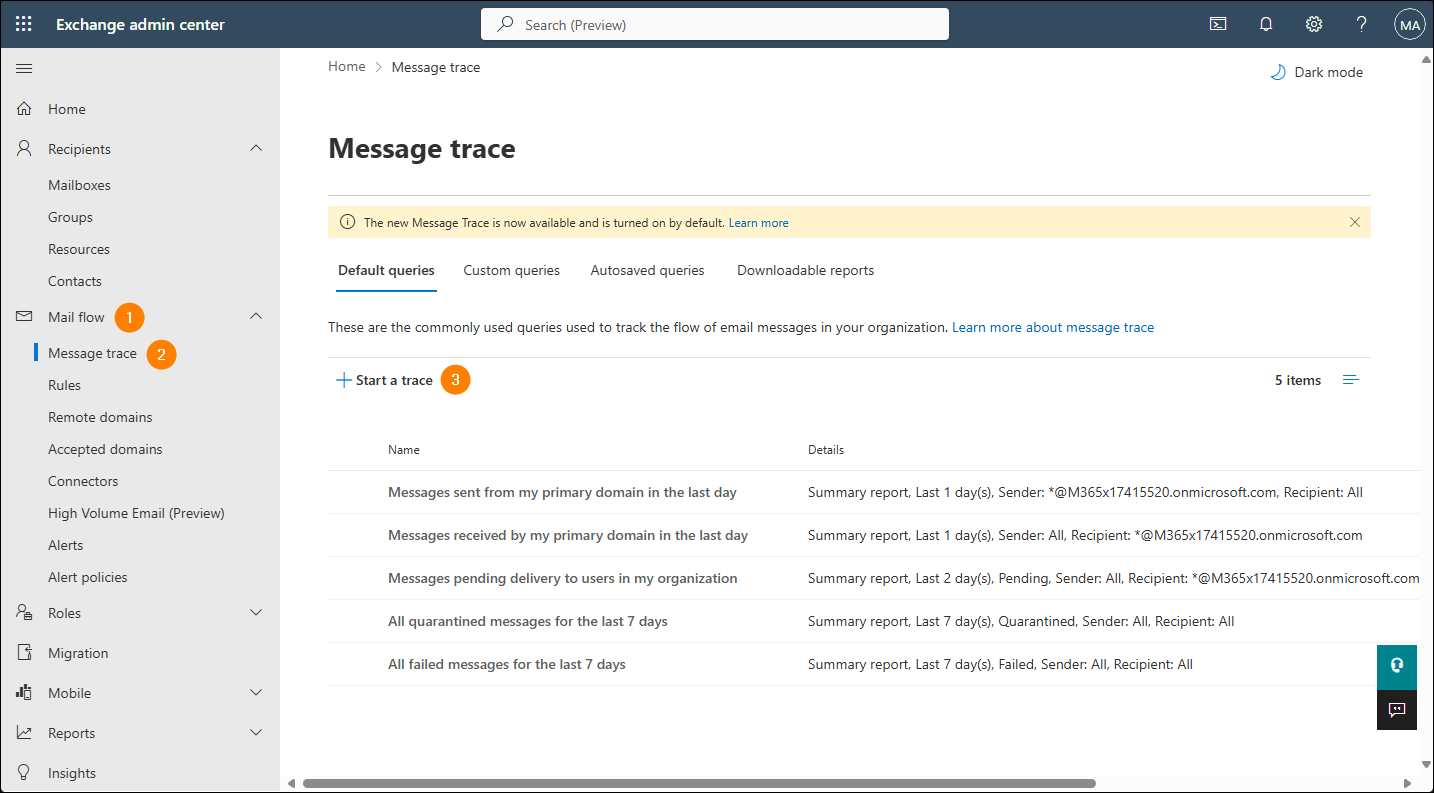The height and width of the screenshot is (793, 1434).
Task: Open the support headset widget
Action: pyautogui.click(x=1396, y=666)
